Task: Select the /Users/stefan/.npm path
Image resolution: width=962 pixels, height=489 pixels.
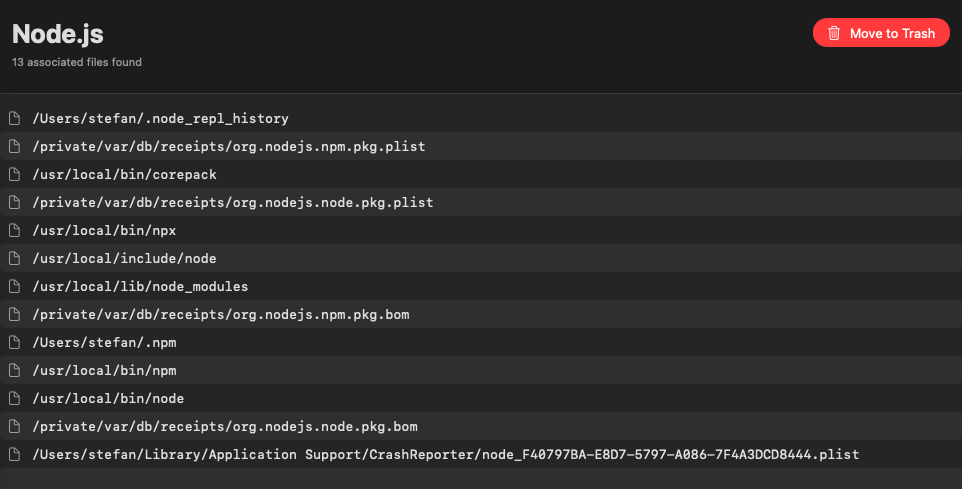Action: tap(104, 342)
